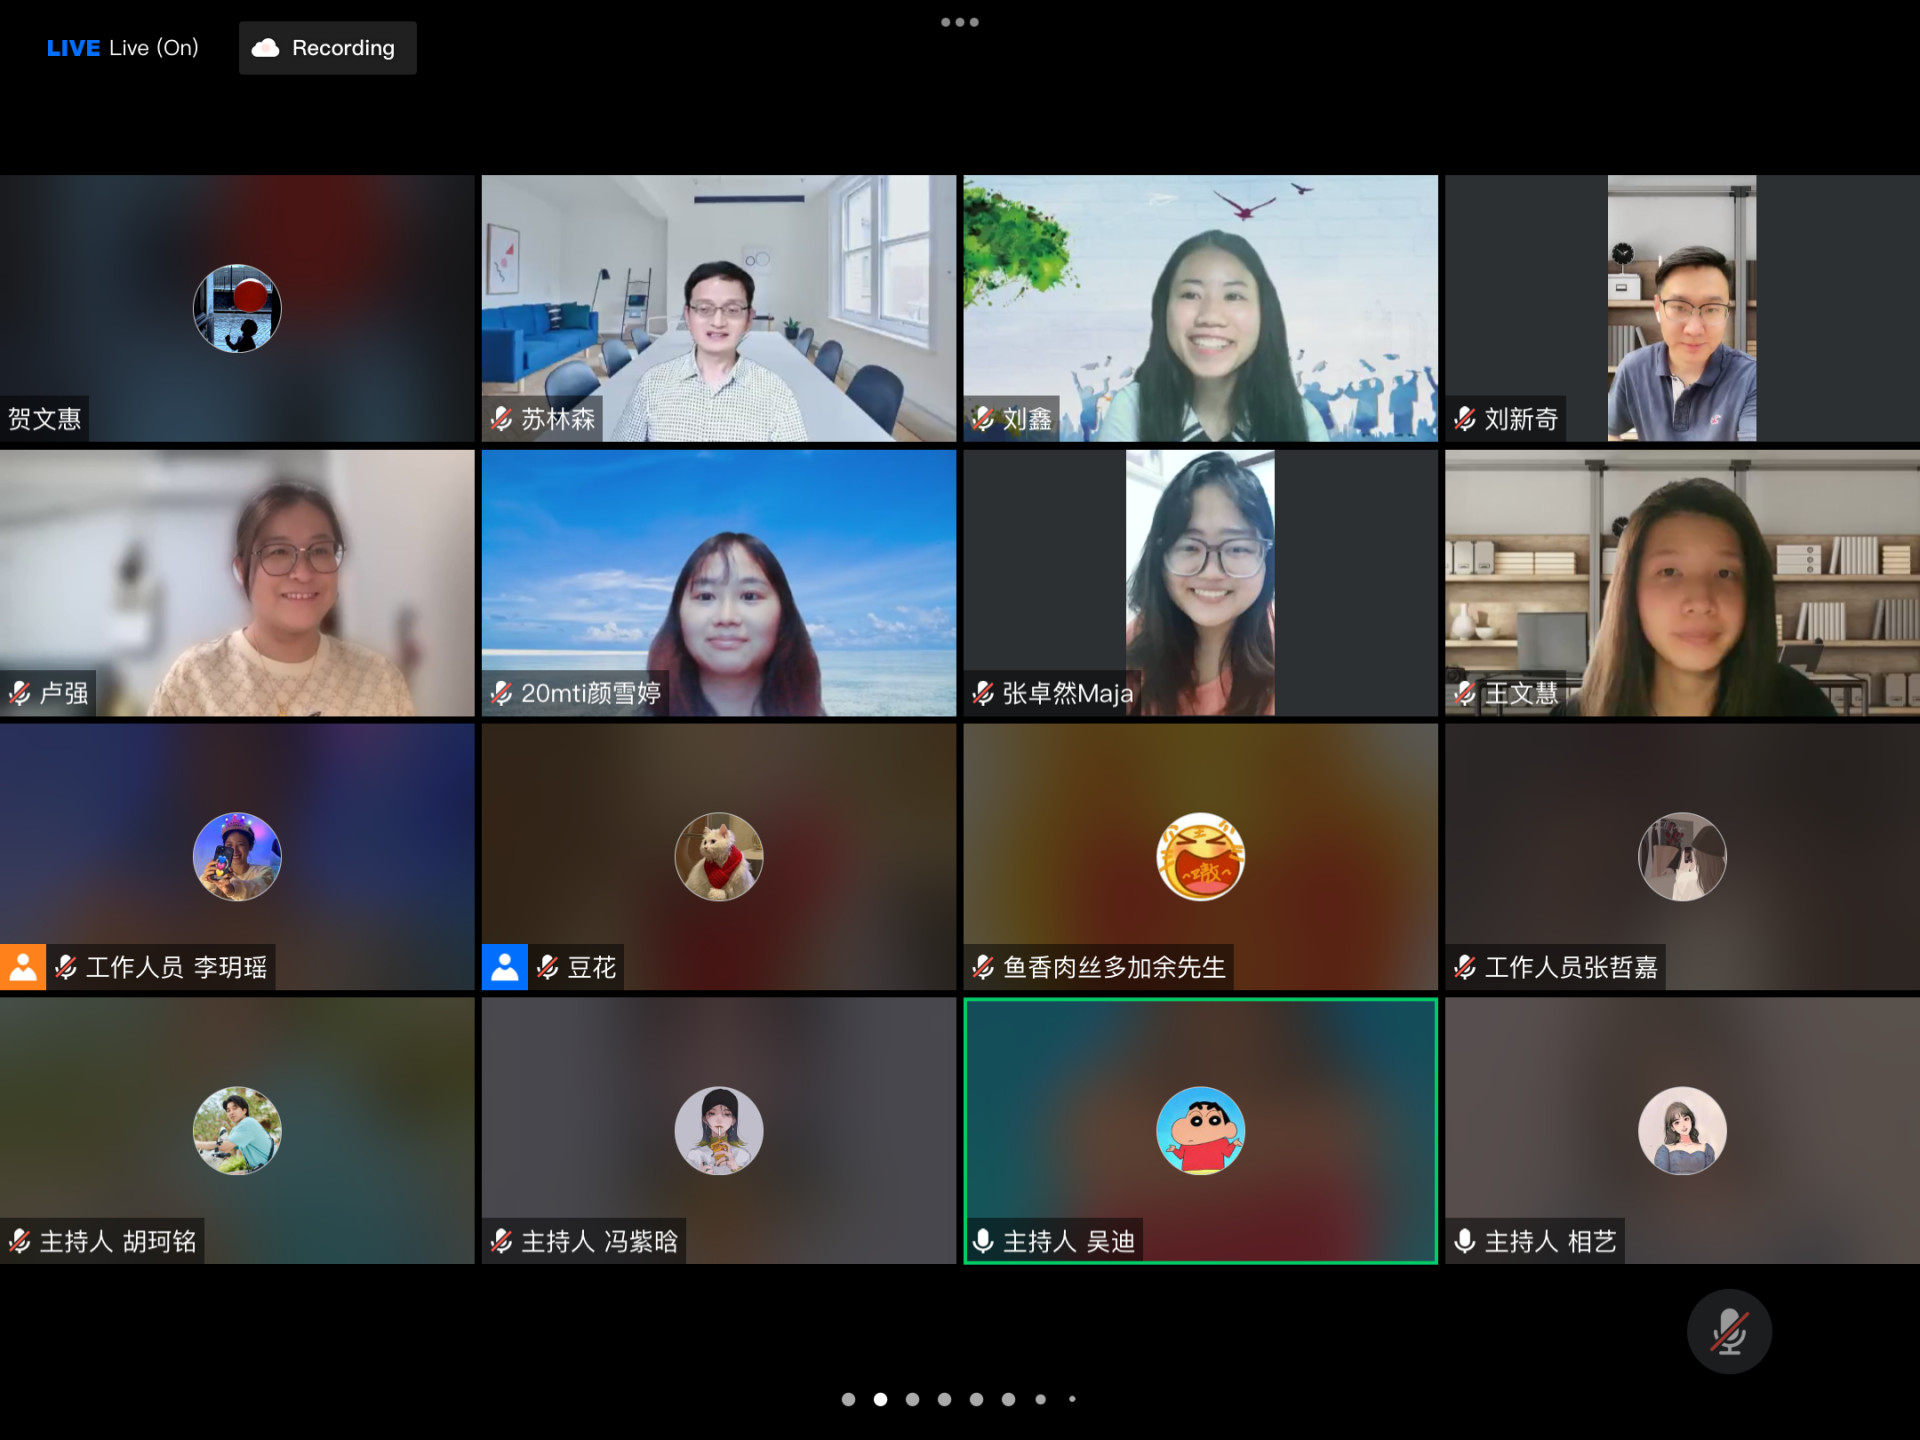Click the cloud Recording button
The width and height of the screenshot is (1920, 1440).
[327, 48]
